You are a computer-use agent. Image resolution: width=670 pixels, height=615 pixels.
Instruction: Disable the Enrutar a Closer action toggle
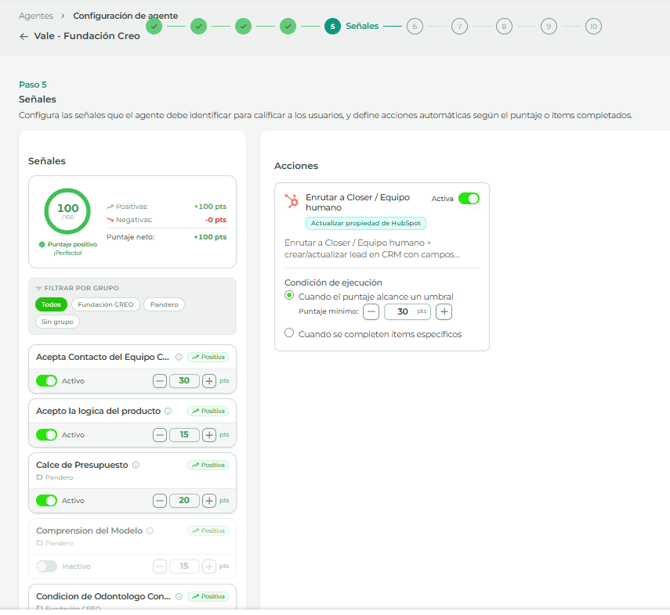(468, 199)
